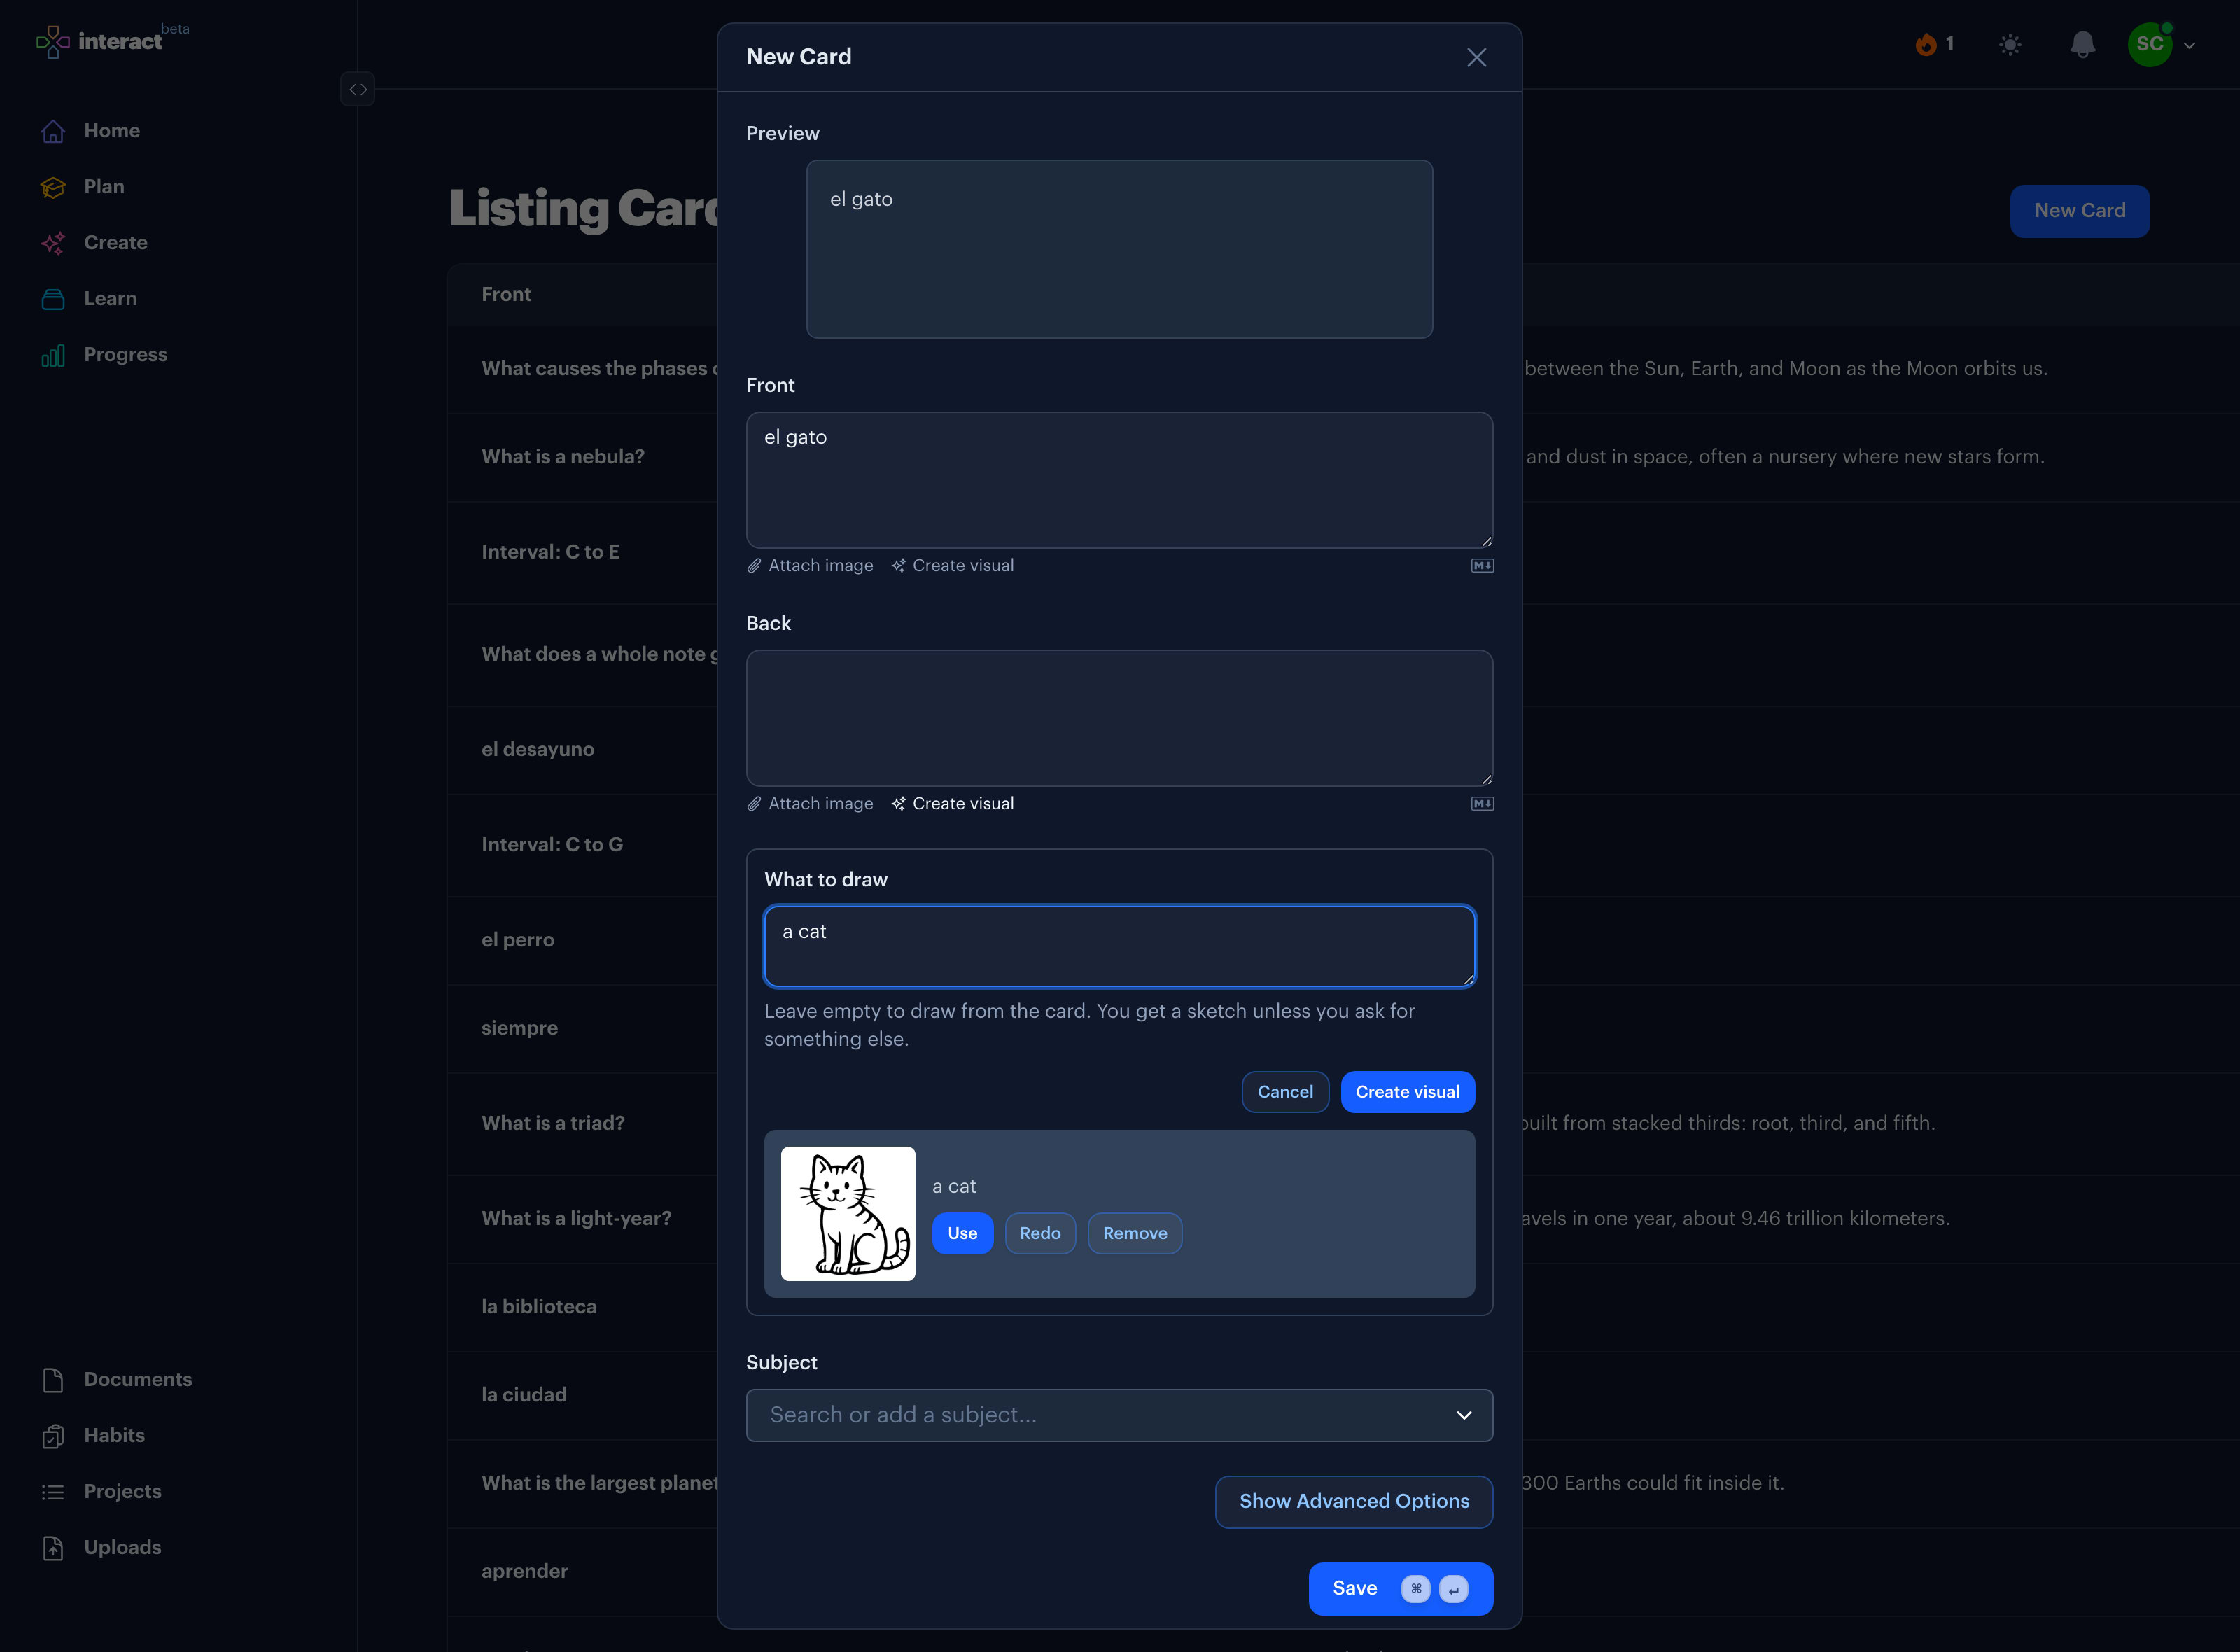Image resolution: width=2240 pixels, height=1652 pixels.
Task: Go to Home in the sidebar
Action: (111, 131)
